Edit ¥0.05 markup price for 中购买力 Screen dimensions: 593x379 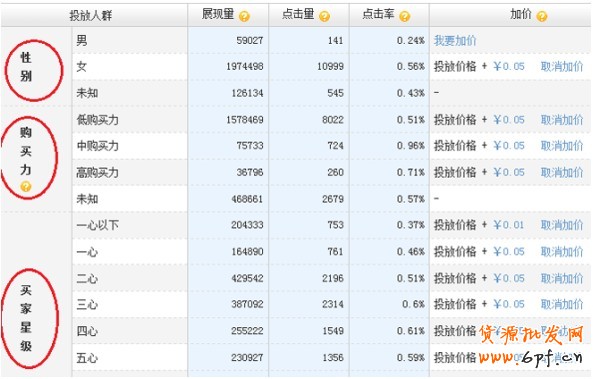[509, 146]
